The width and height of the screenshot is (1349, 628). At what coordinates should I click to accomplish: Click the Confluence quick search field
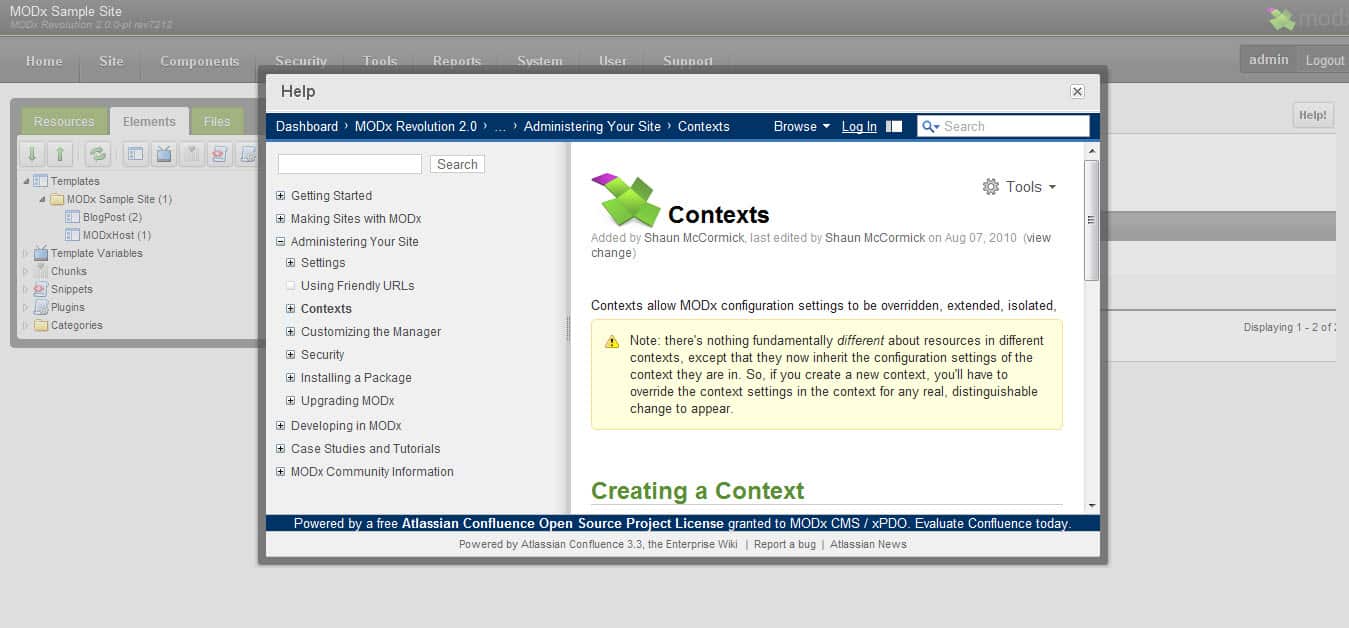1012,126
